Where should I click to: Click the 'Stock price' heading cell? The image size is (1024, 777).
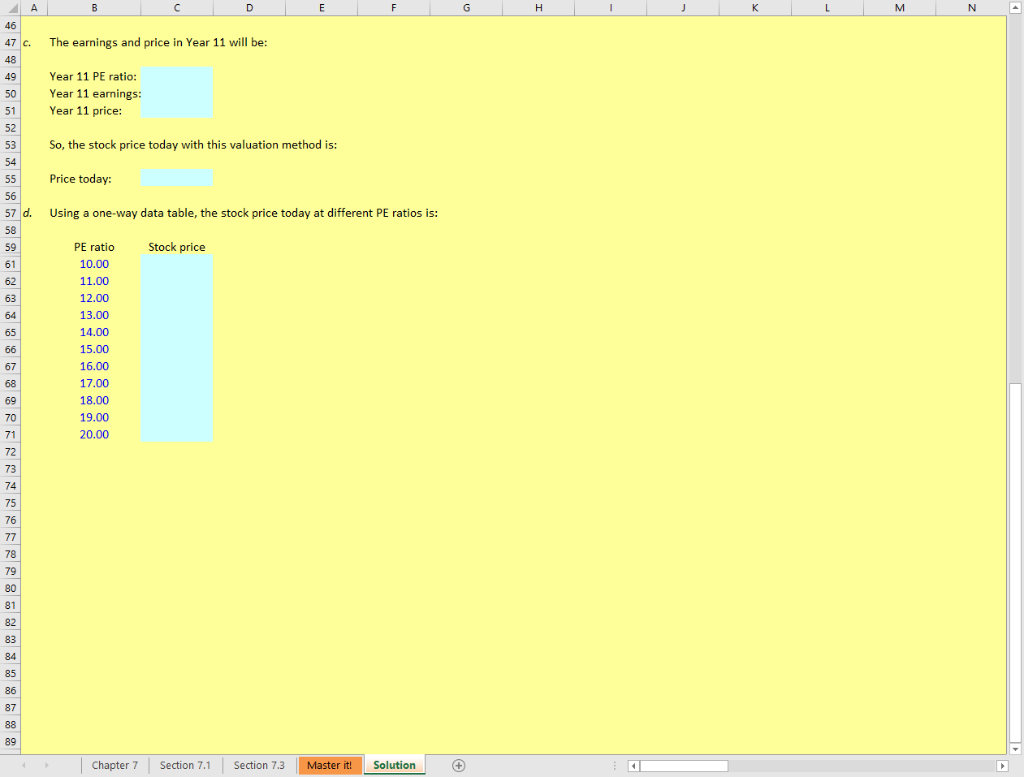(177, 247)
